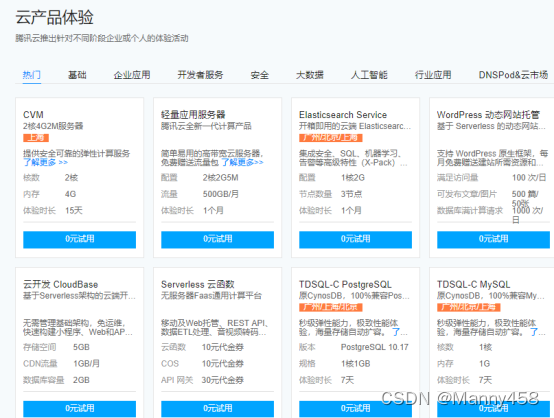Click the CVM card title
The width and height of the screenshot is (554, 418).
pos(33,115)
